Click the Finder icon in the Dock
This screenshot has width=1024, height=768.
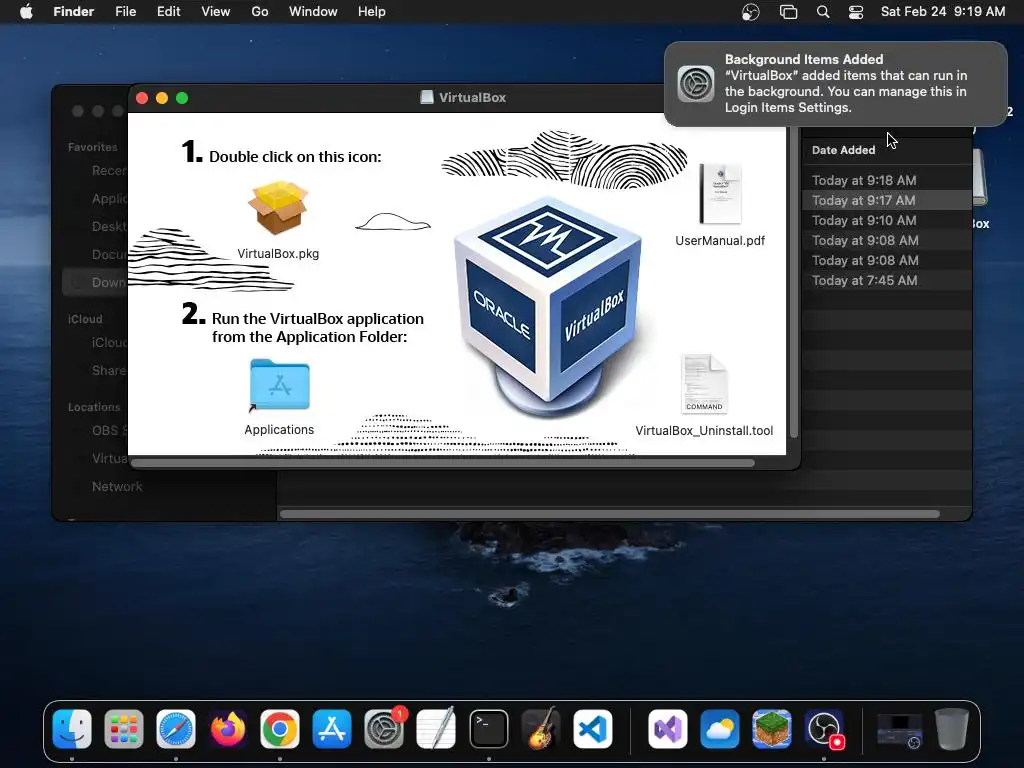[x=72, y=729]
